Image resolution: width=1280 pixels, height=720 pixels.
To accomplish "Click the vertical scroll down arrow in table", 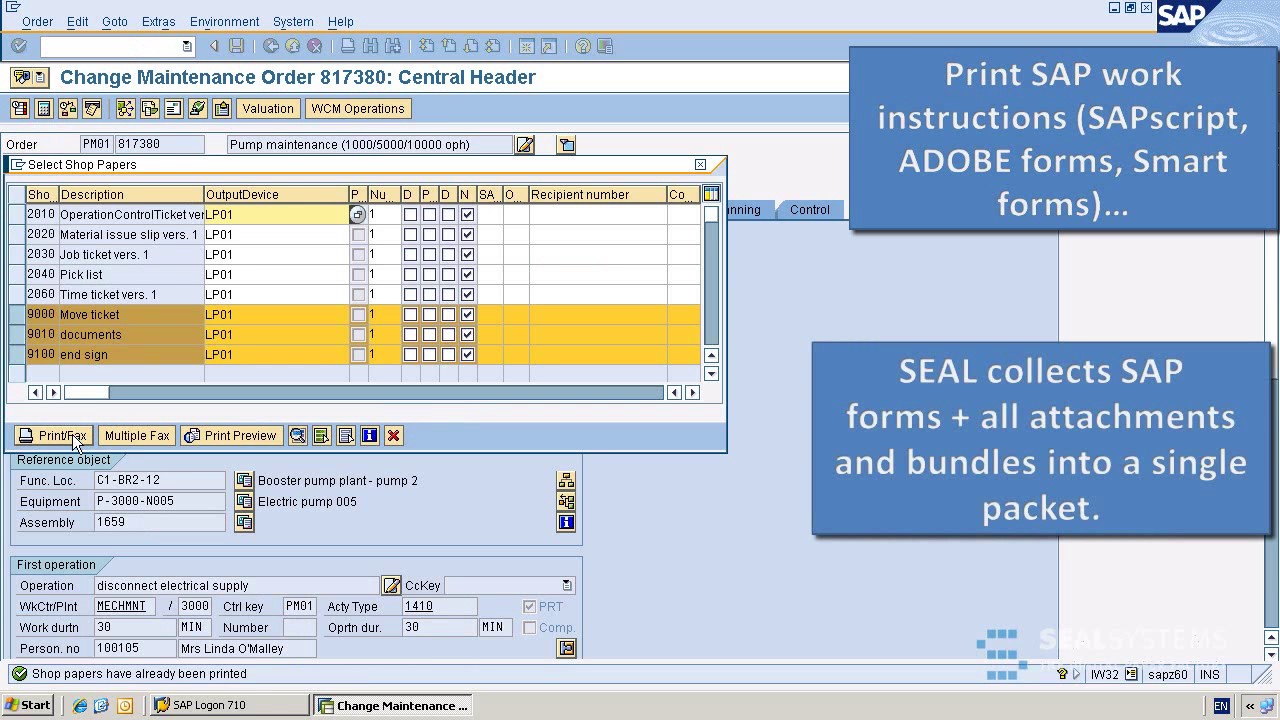I will pyautogui.click(x=711, y=374).
